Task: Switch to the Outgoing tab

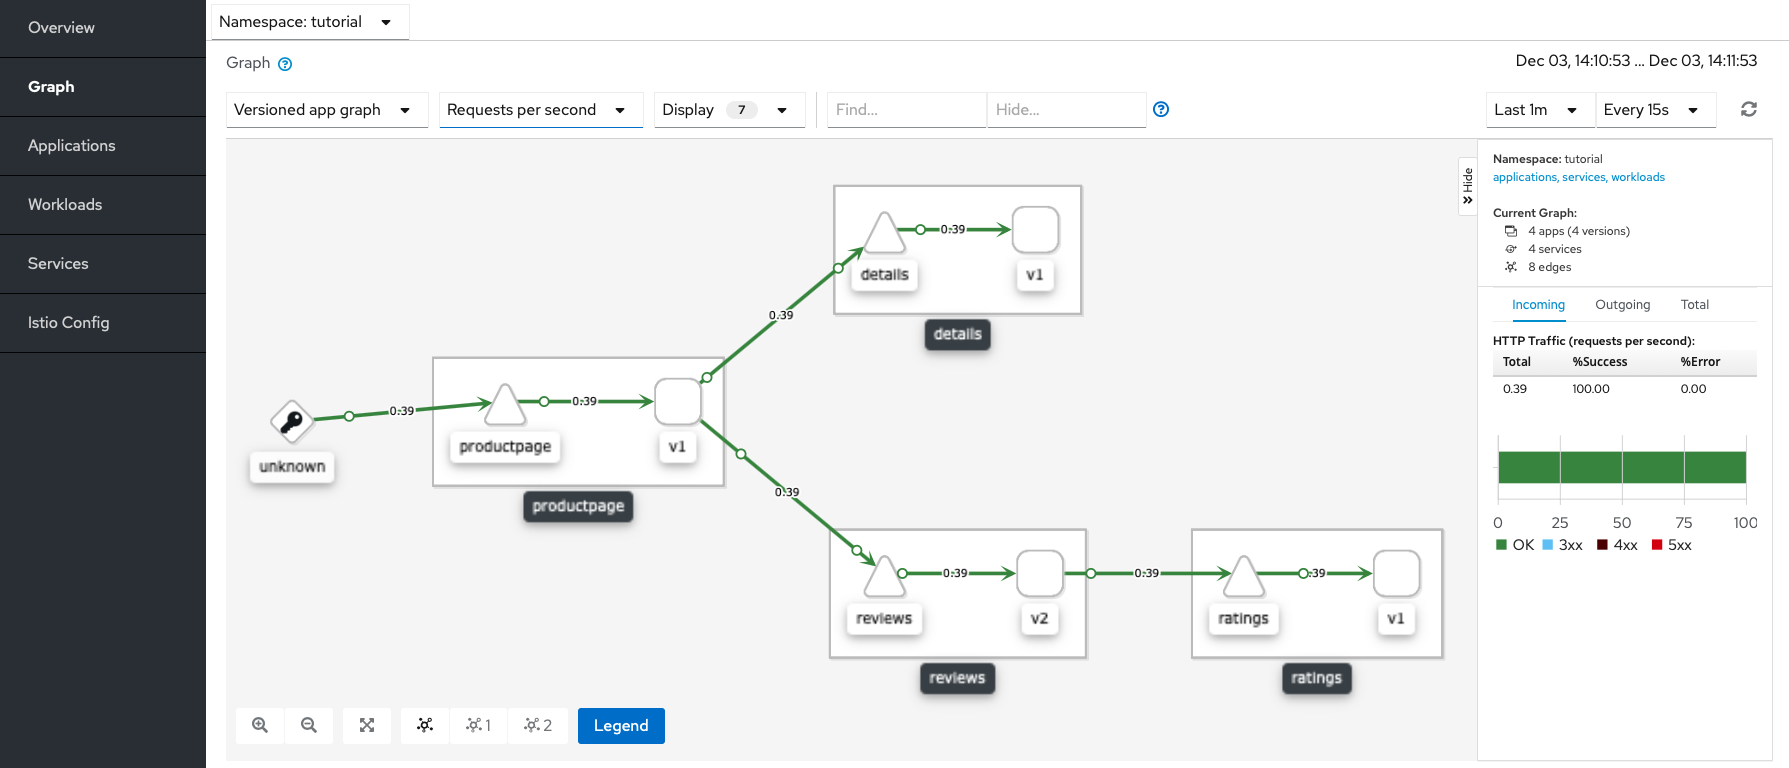Action: point(1622,305)
